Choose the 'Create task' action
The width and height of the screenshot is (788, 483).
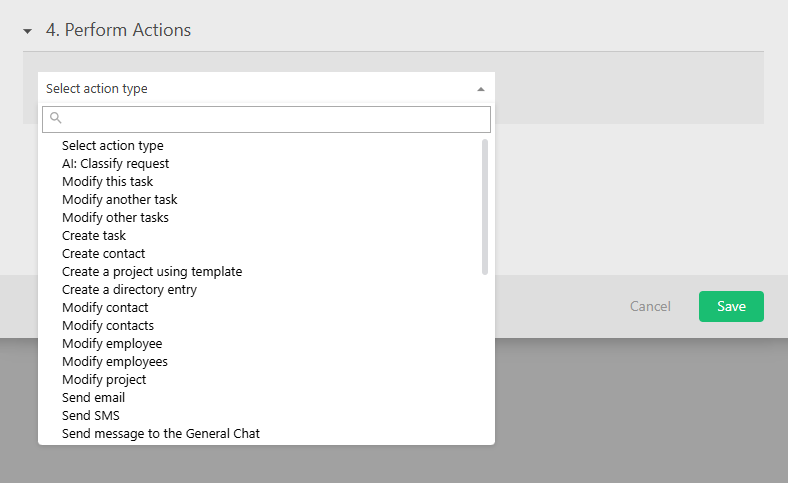point(94,236)
